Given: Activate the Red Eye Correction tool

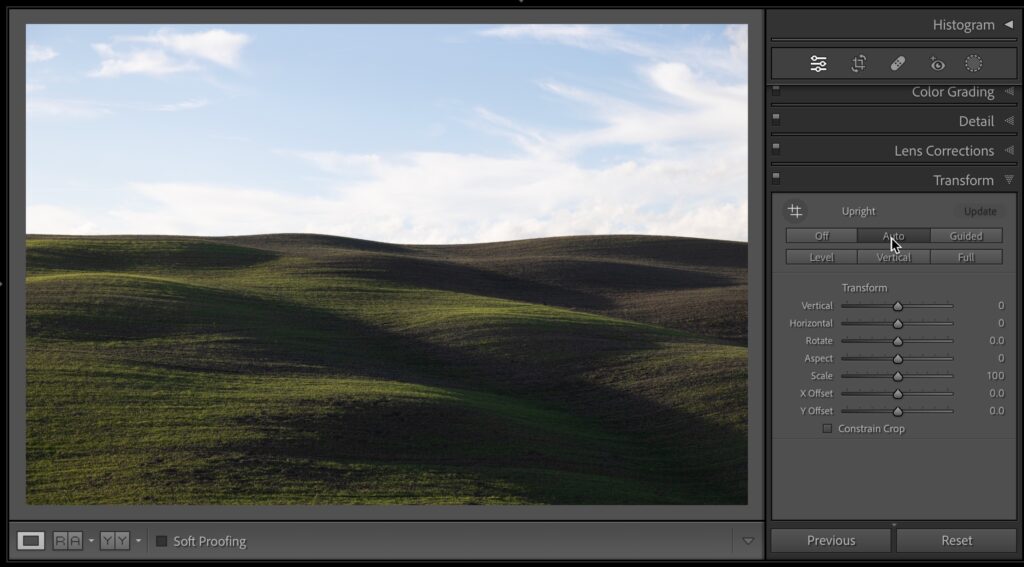Looking at the screenshot, I should (937, 64).
